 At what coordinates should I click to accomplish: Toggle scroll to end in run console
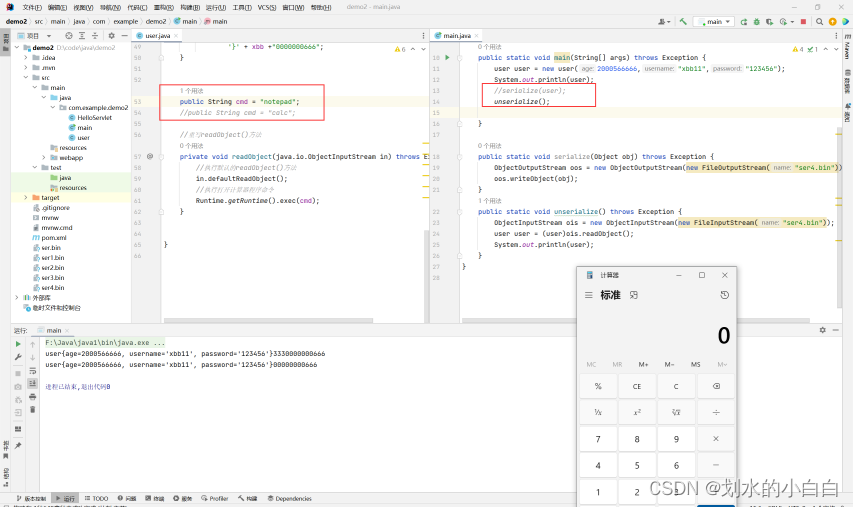pyautogui.click(x=33, y=384)
